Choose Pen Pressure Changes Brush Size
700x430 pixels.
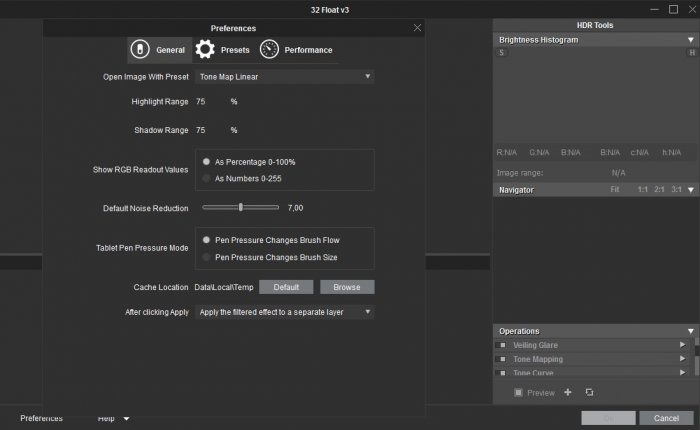[207, 257]
